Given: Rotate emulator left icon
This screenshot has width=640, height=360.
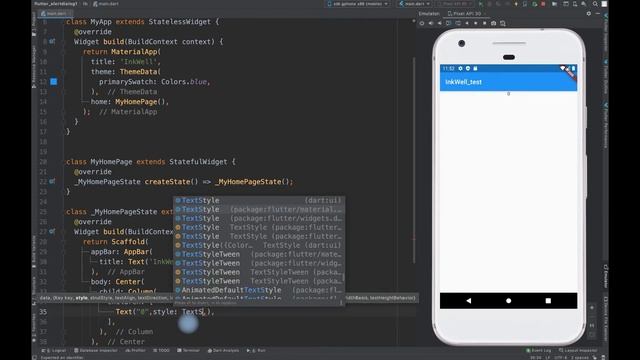Looking at the screenshot, I should tap(449, 23).
